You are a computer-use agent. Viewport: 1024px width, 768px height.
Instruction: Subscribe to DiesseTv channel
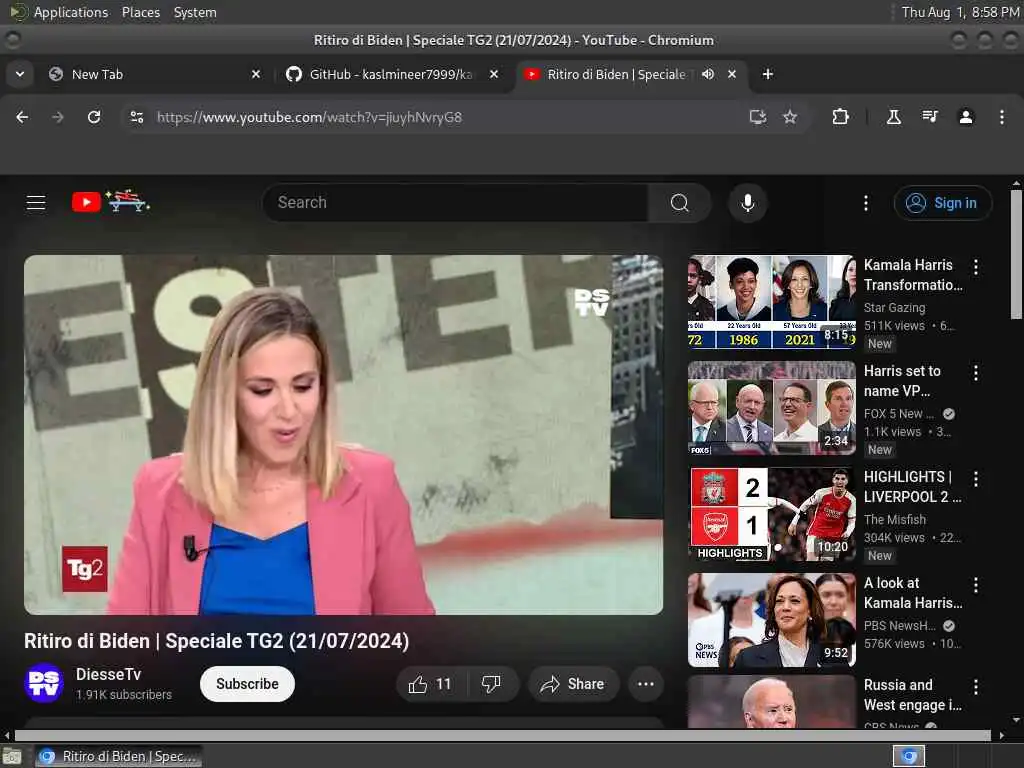pos(248,684)
